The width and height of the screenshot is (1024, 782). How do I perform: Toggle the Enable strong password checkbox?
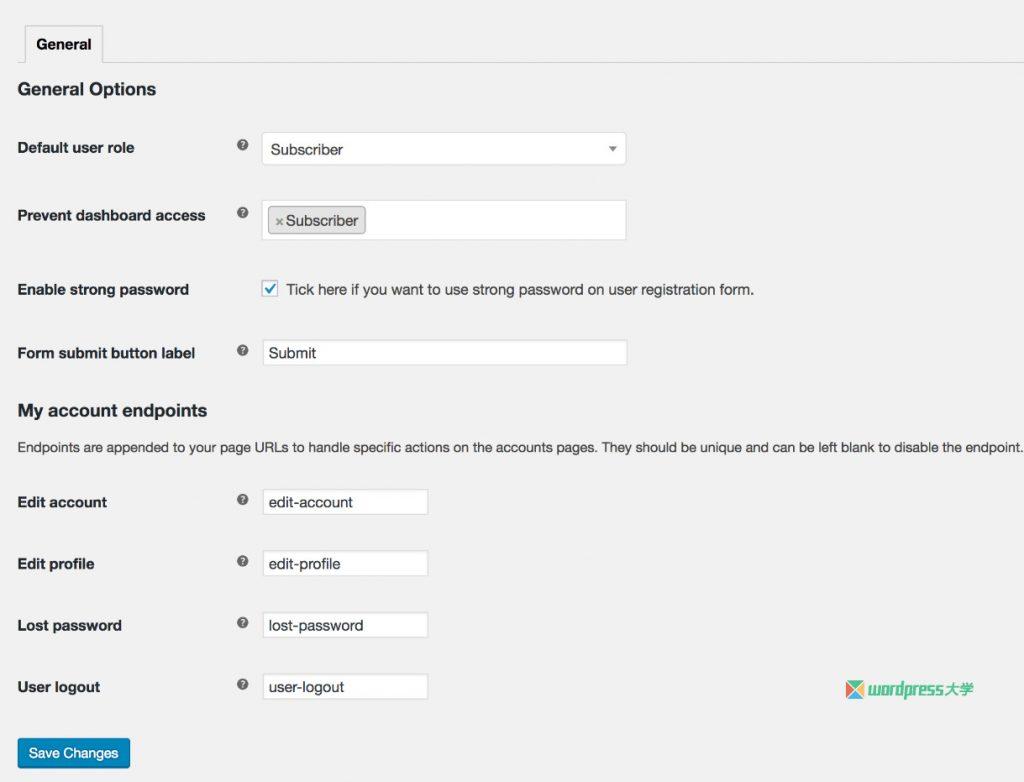point(270,289)
